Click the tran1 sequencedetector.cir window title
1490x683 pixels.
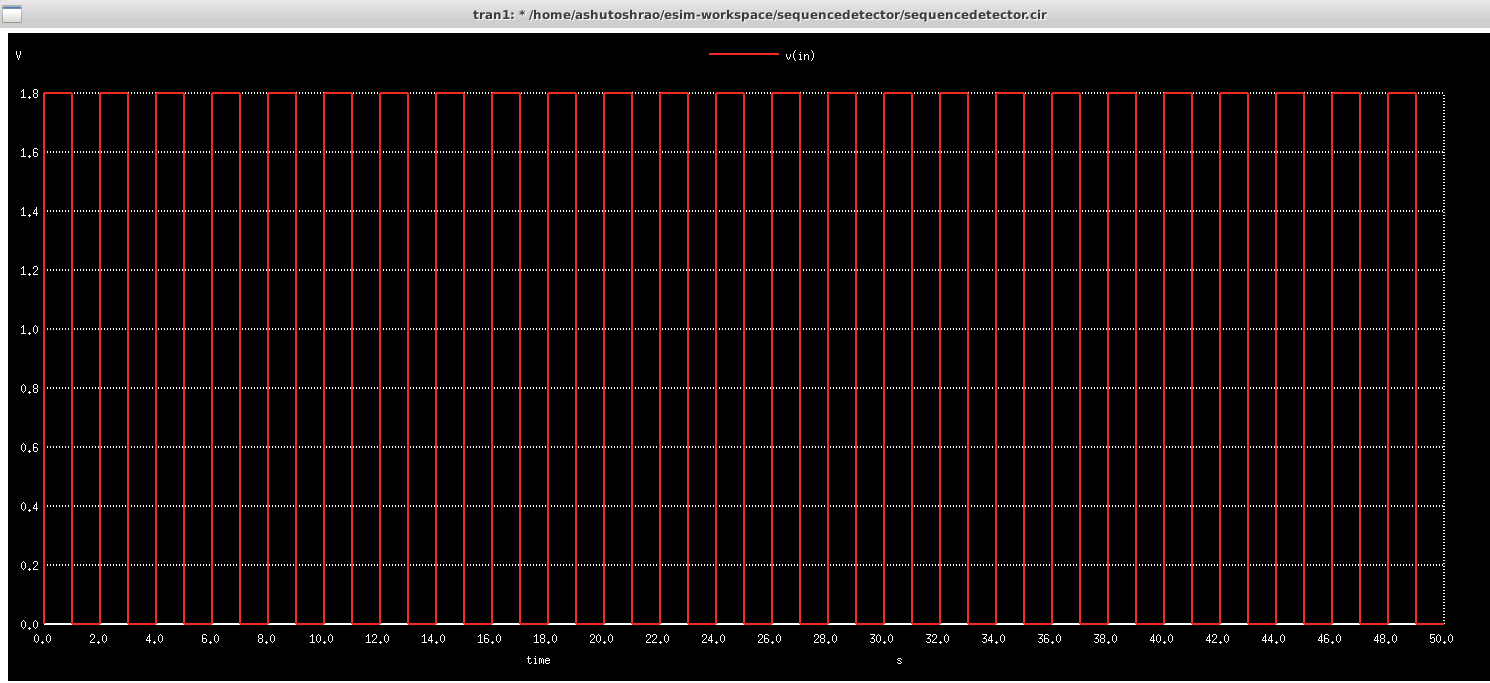coord(760,14)
